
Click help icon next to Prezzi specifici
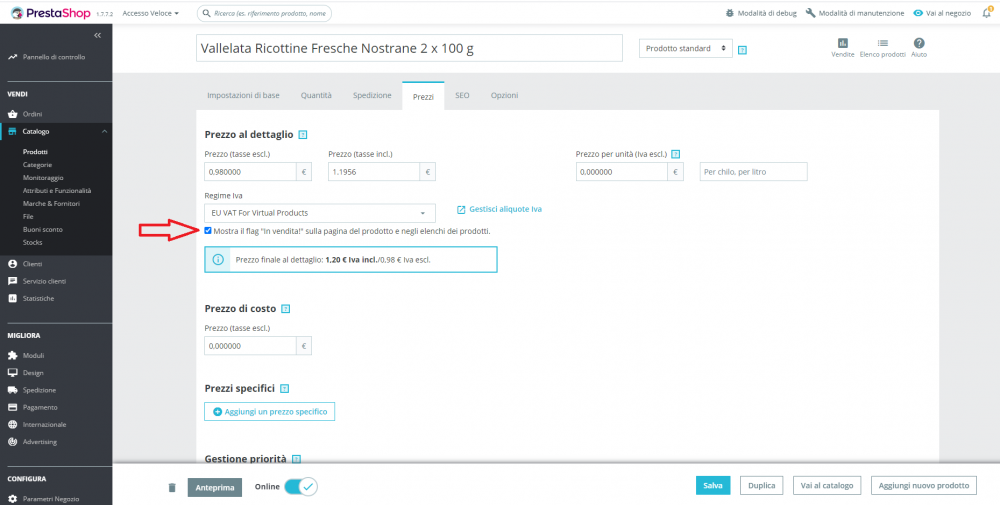point(284,388)
